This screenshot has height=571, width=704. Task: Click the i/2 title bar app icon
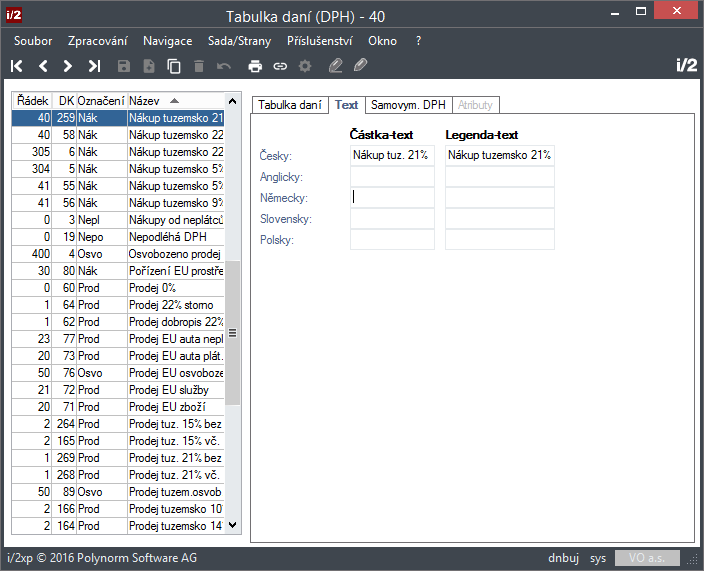pos(13,15)
